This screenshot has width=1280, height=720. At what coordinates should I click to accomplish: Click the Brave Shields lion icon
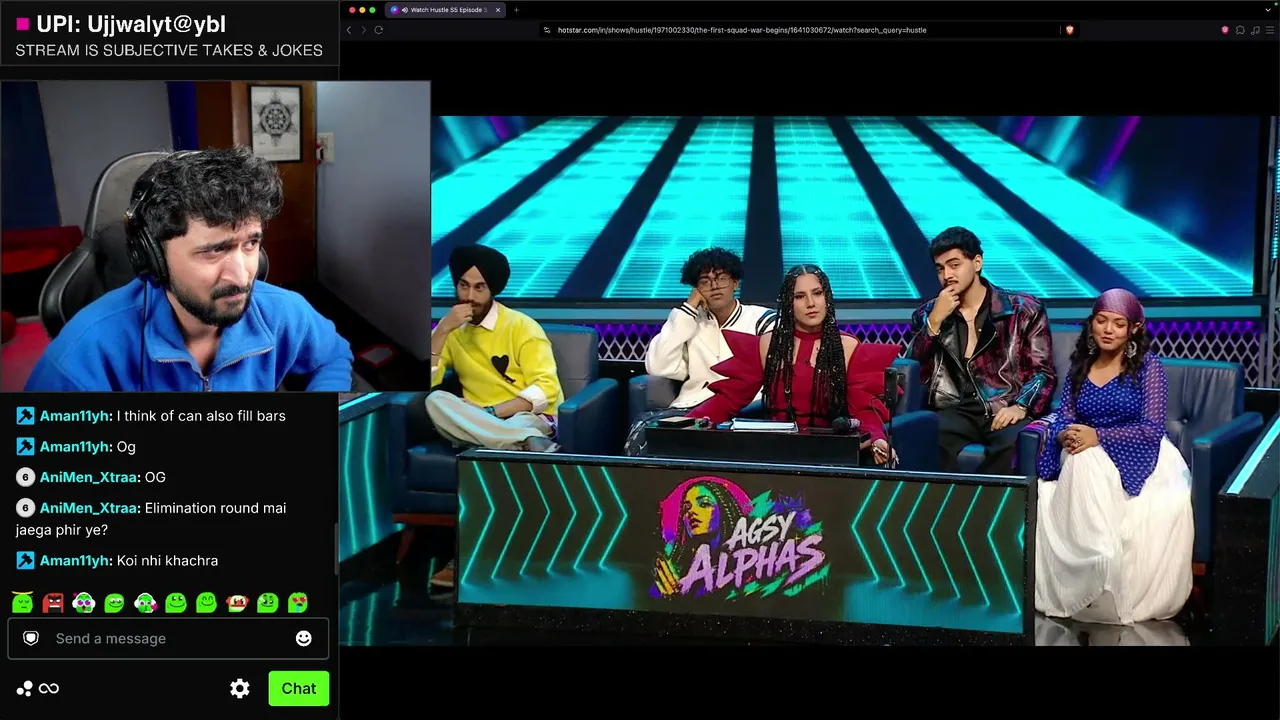[1069, 30]
